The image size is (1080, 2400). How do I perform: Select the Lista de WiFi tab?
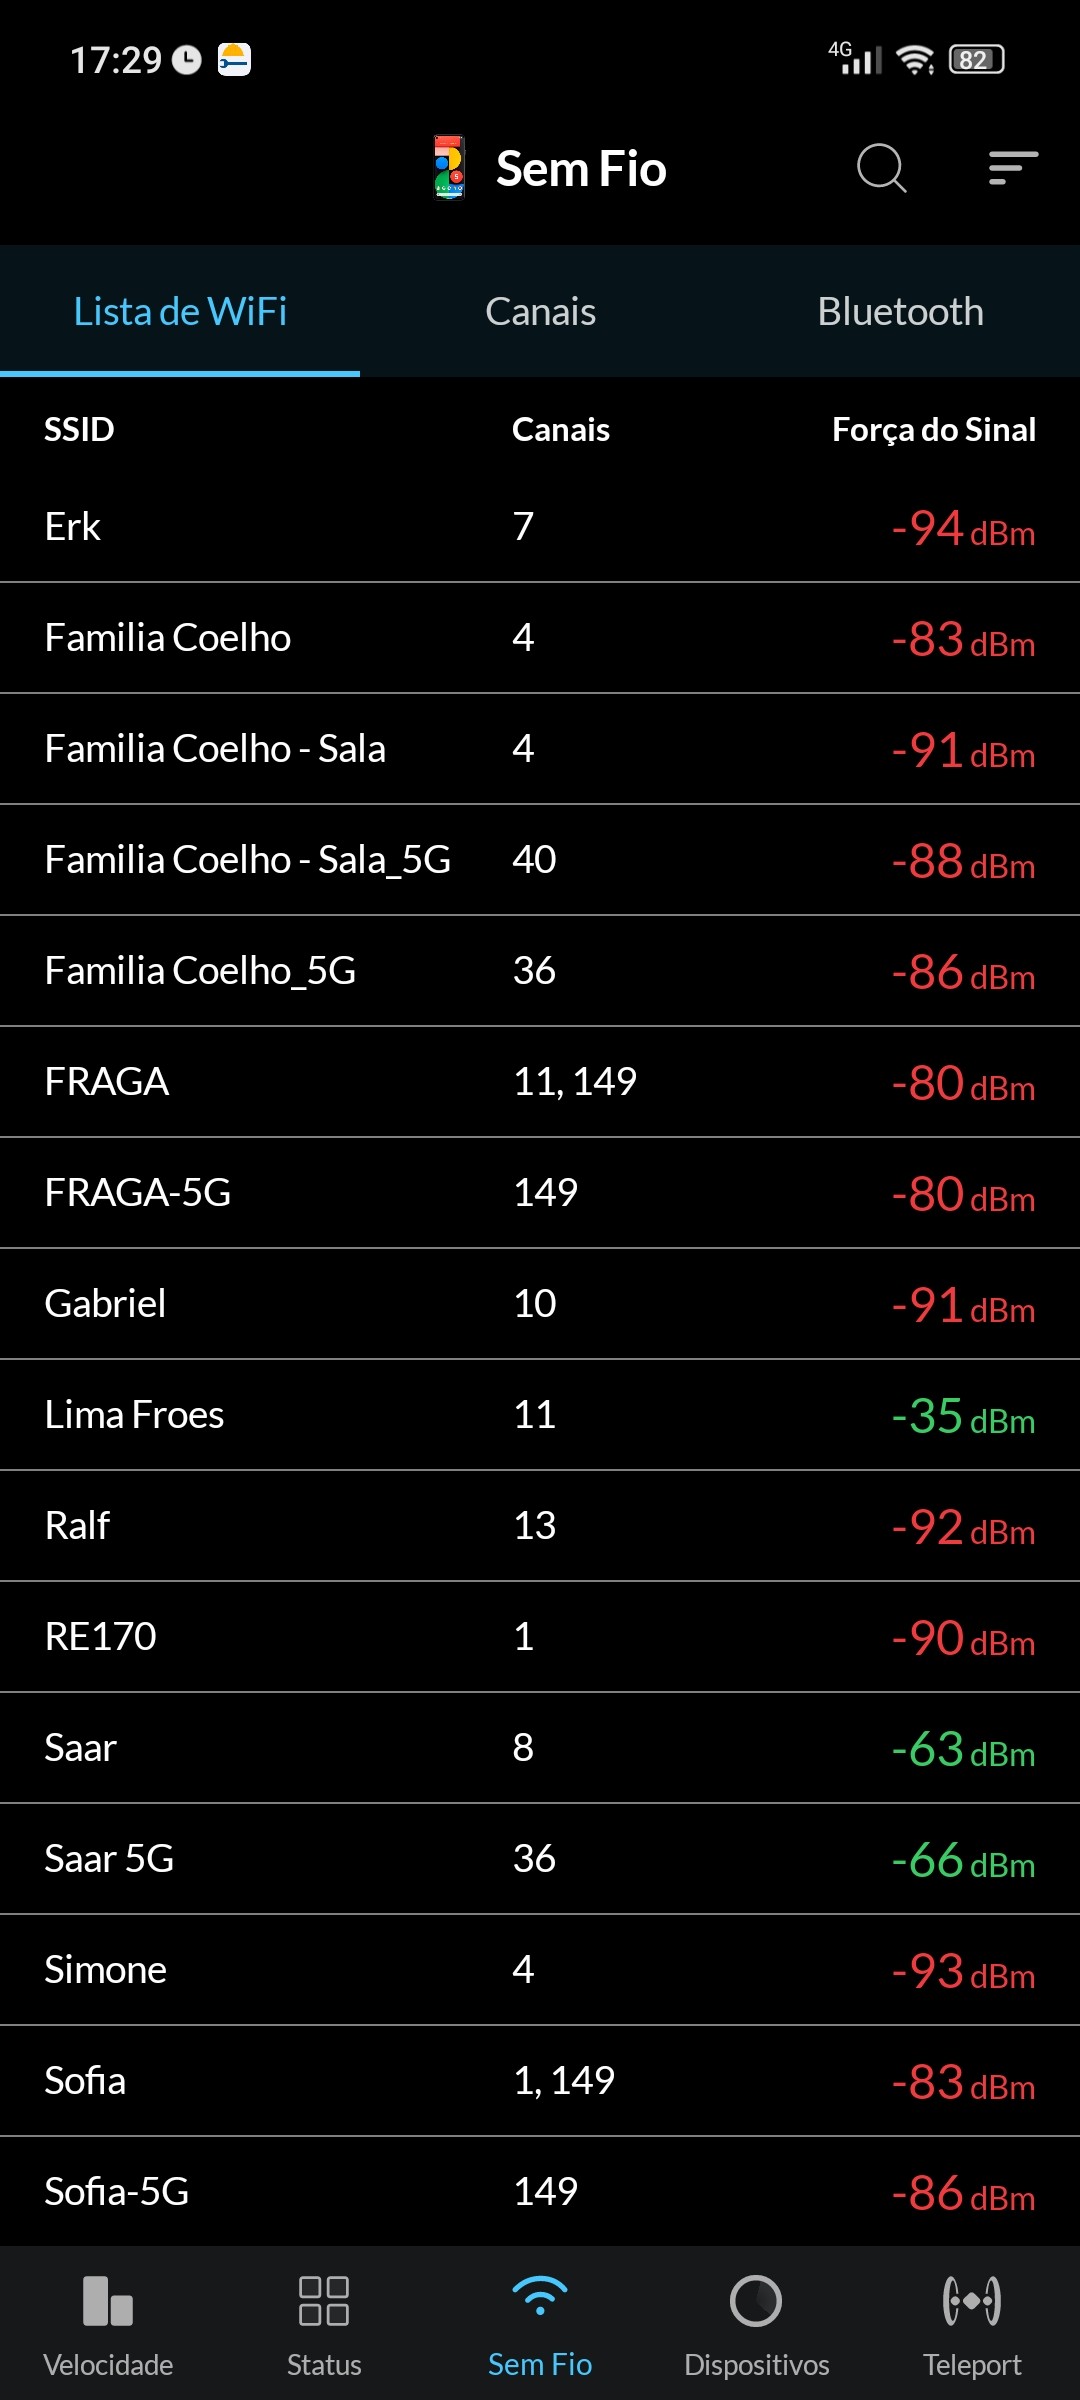click(180, 312)
